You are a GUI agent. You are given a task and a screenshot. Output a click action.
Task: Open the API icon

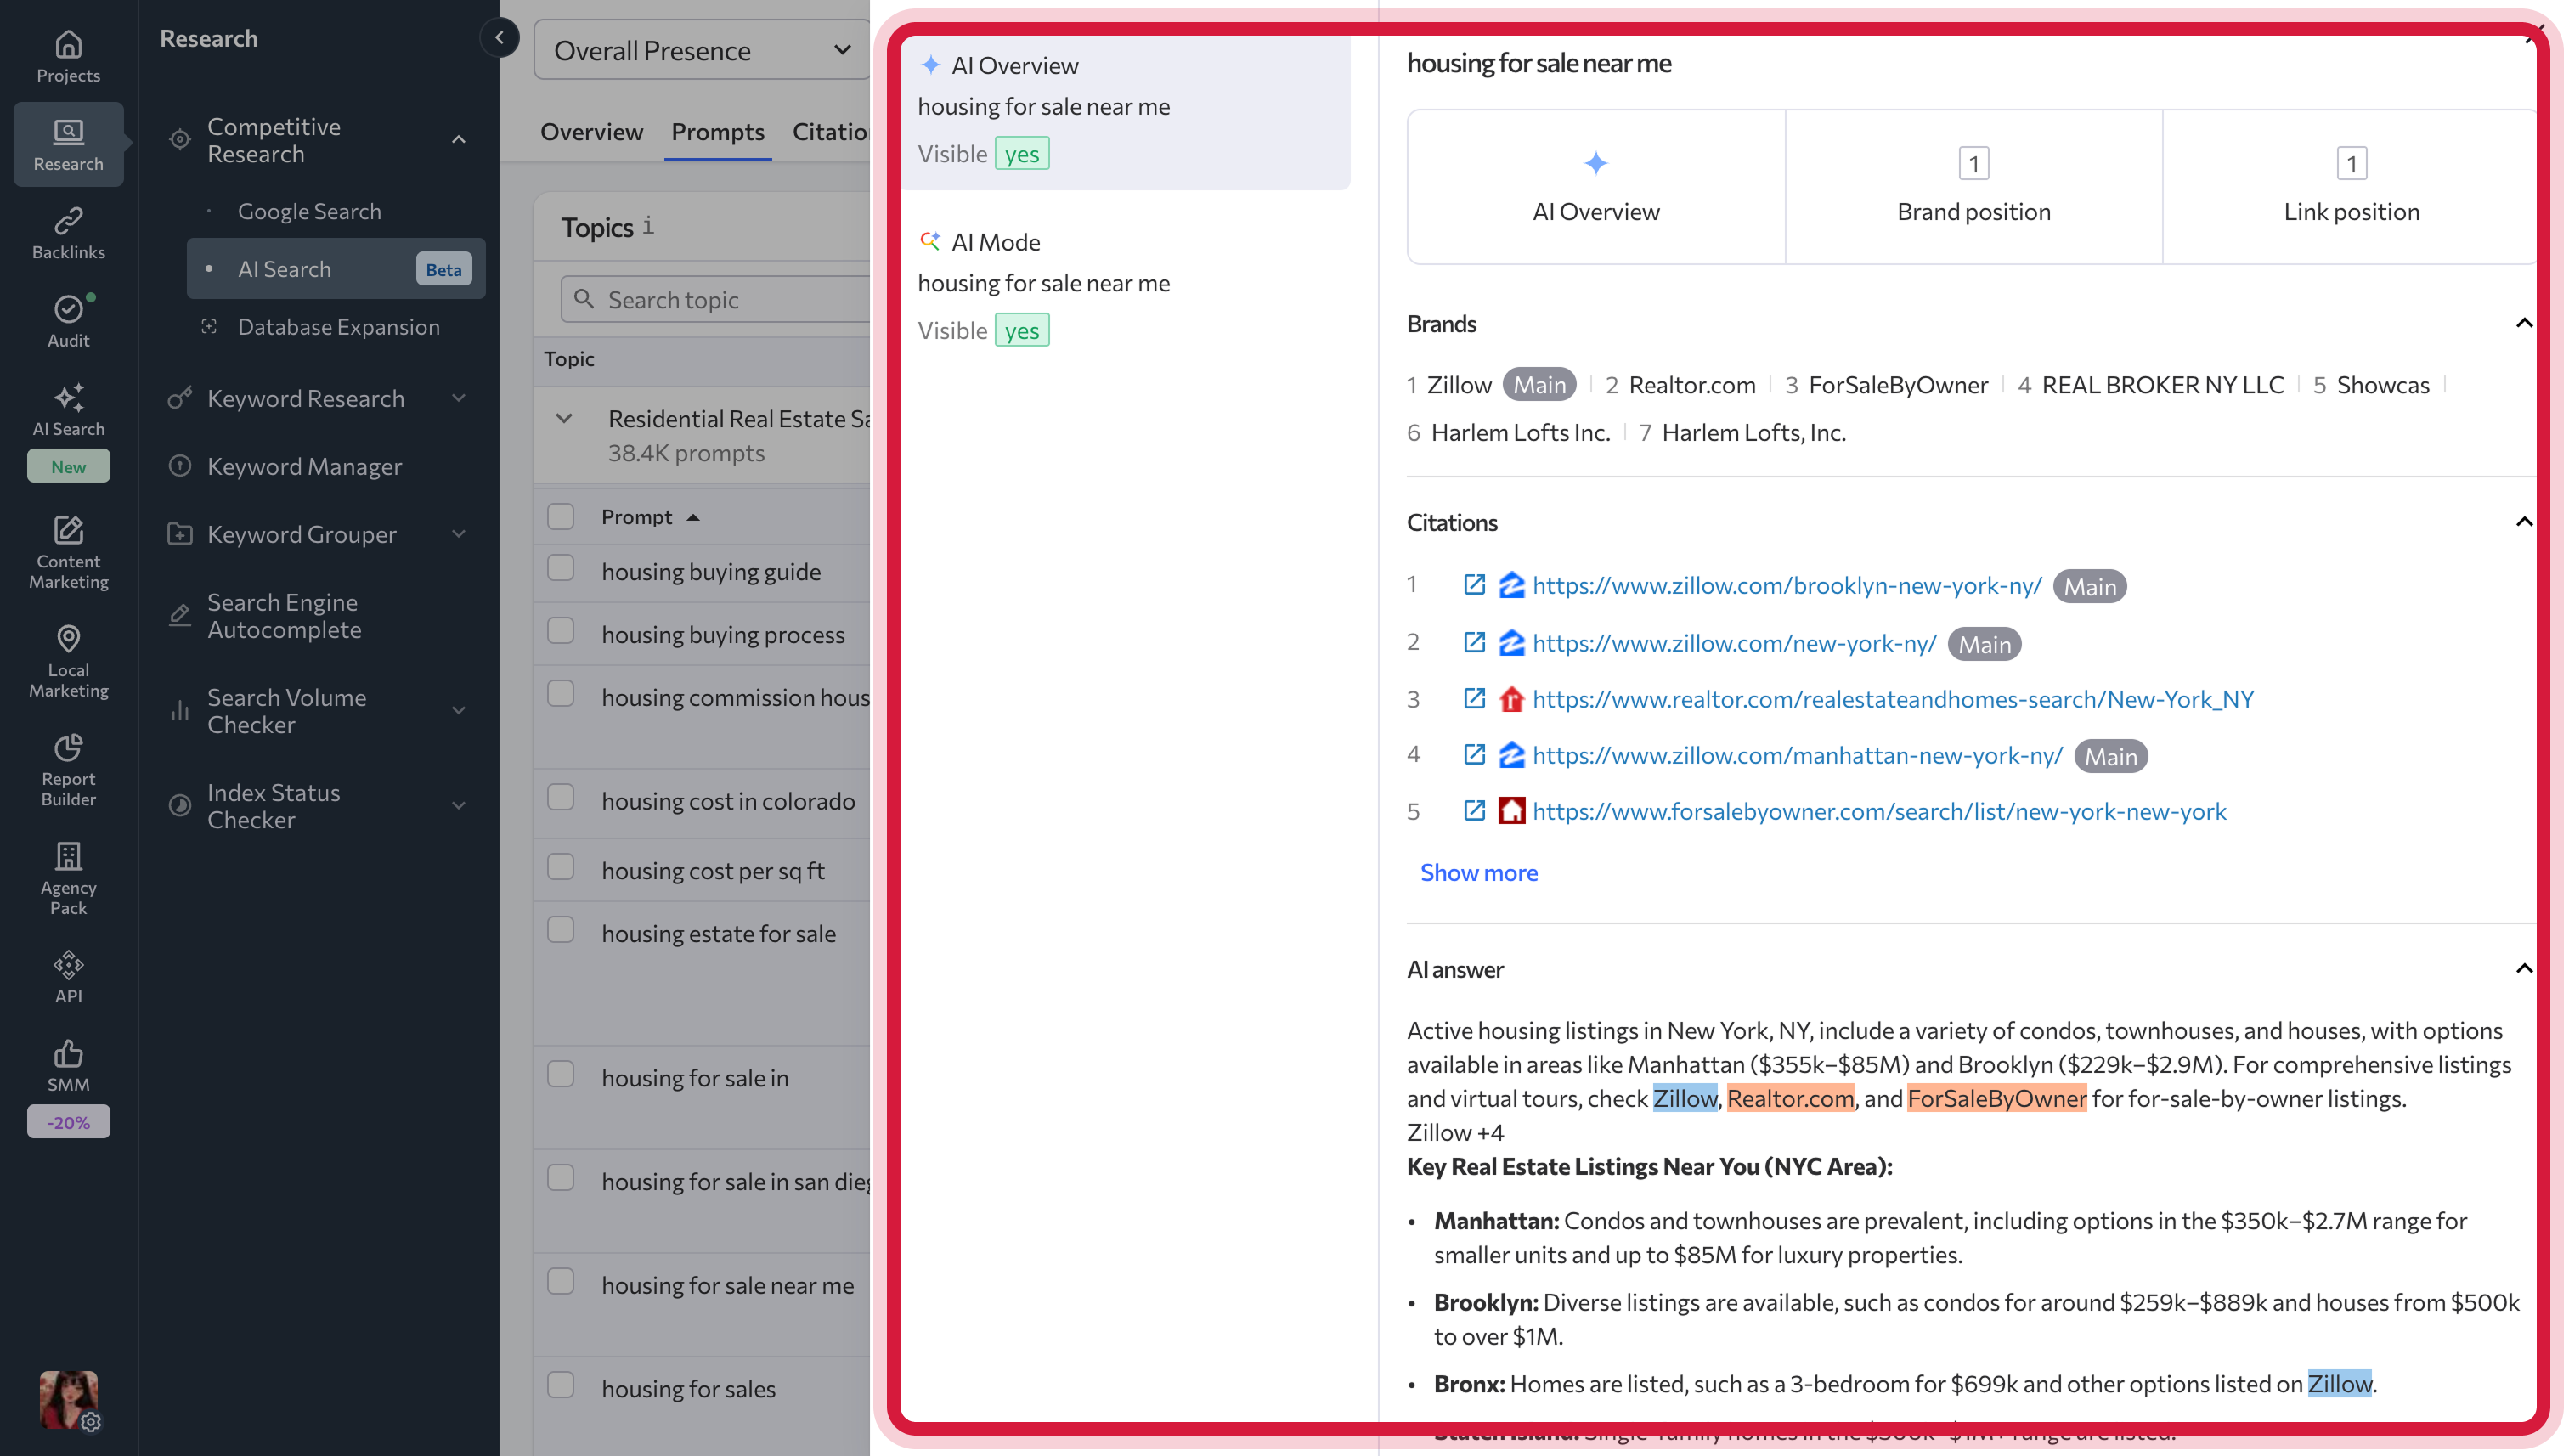coord(68,965)
